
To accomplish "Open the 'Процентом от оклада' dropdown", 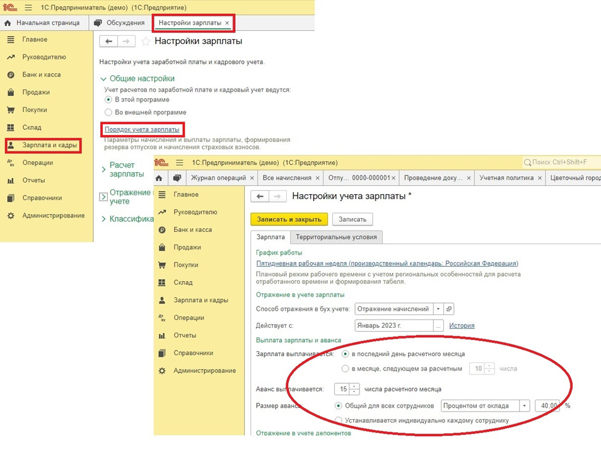I will point(524,406).
